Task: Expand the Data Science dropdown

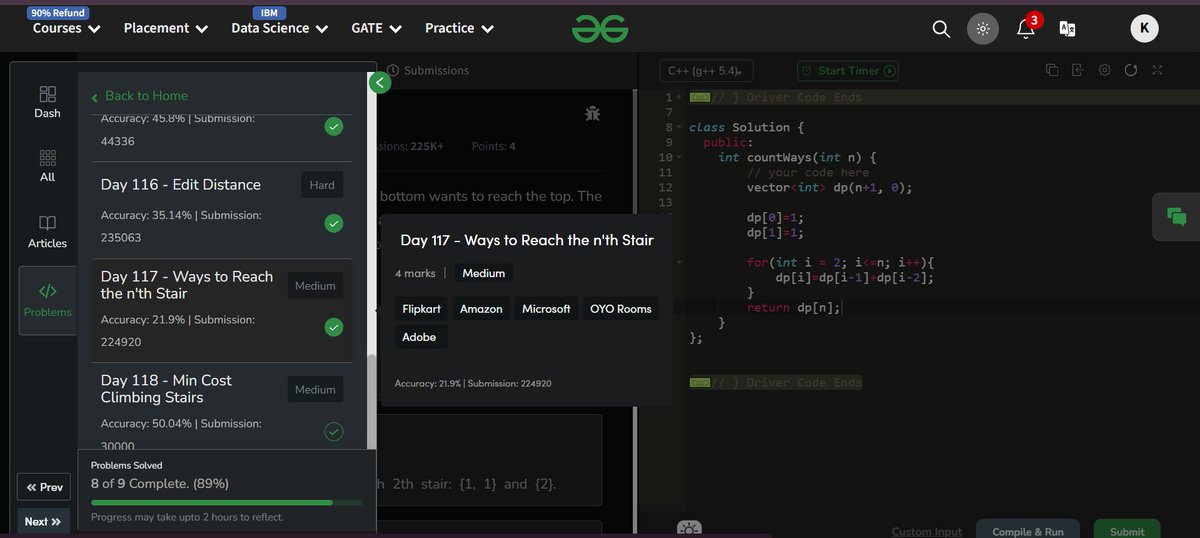Action: 279,28
